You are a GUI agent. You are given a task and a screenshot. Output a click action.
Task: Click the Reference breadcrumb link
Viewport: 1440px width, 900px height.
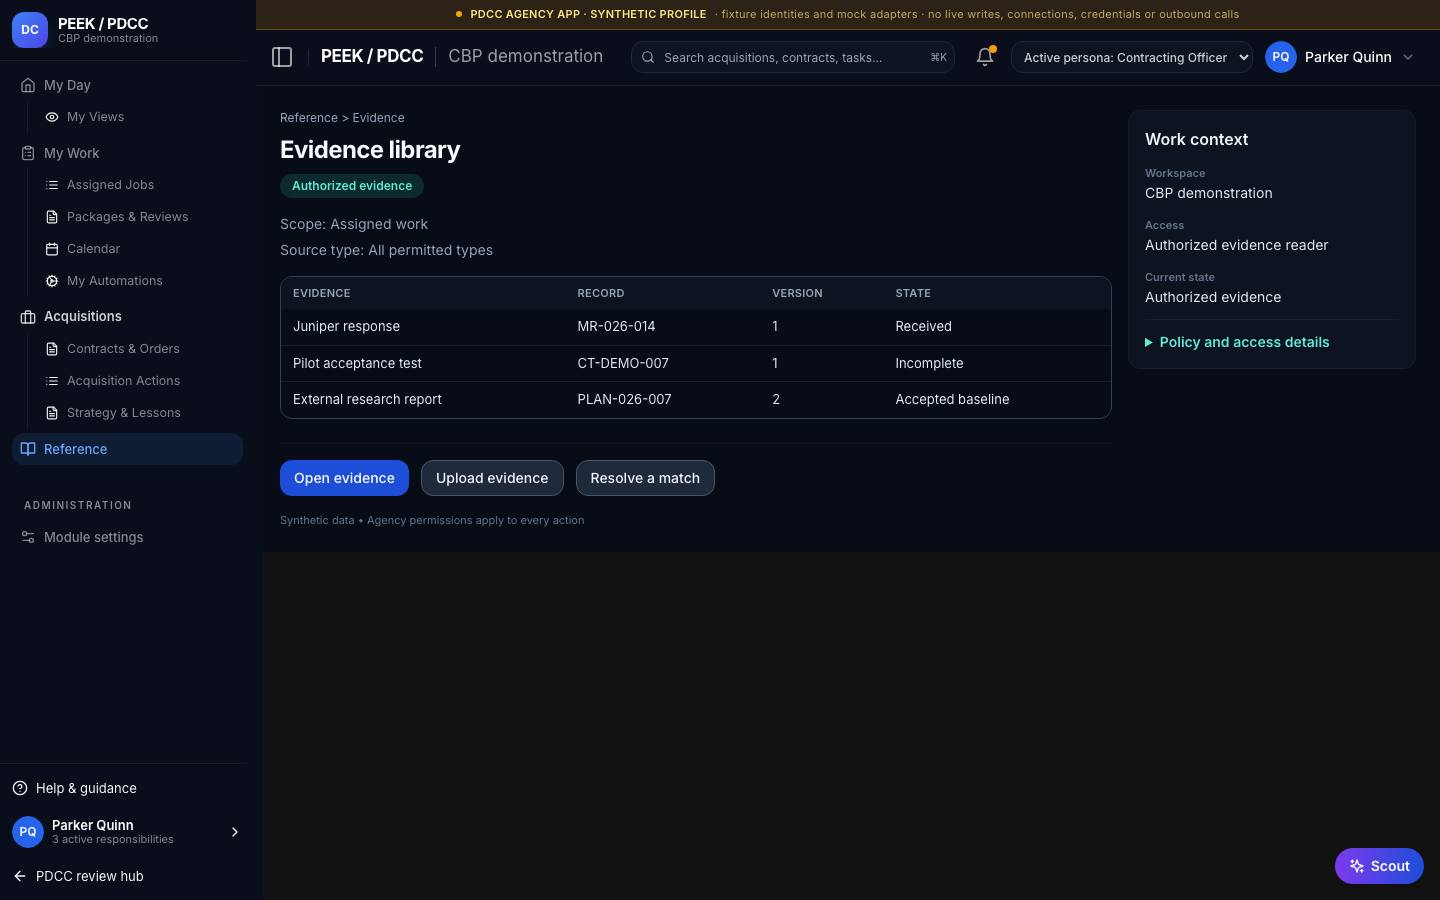tap(309, 118)
